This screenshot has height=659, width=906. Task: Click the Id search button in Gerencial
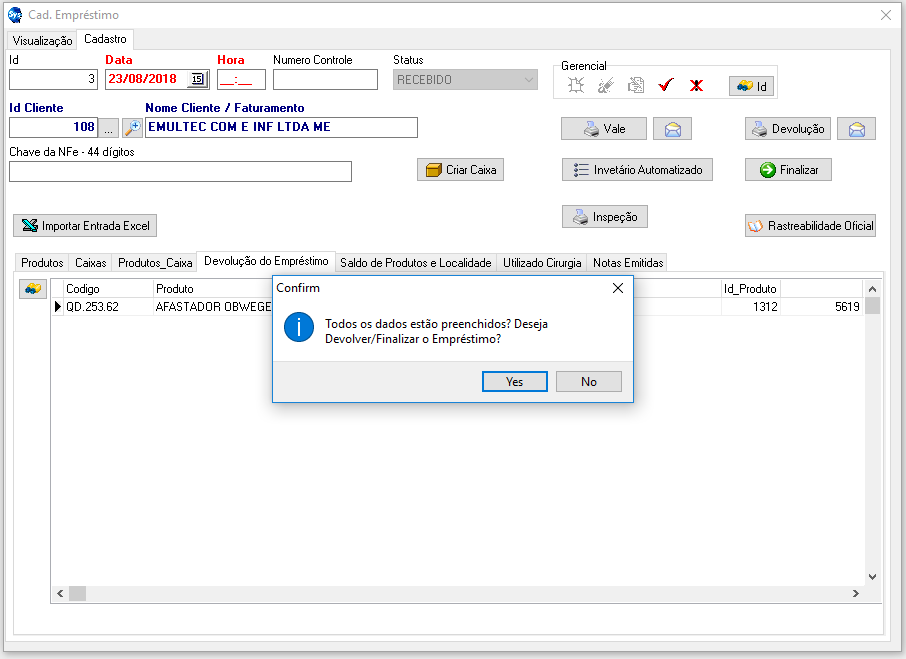(751, 86)
